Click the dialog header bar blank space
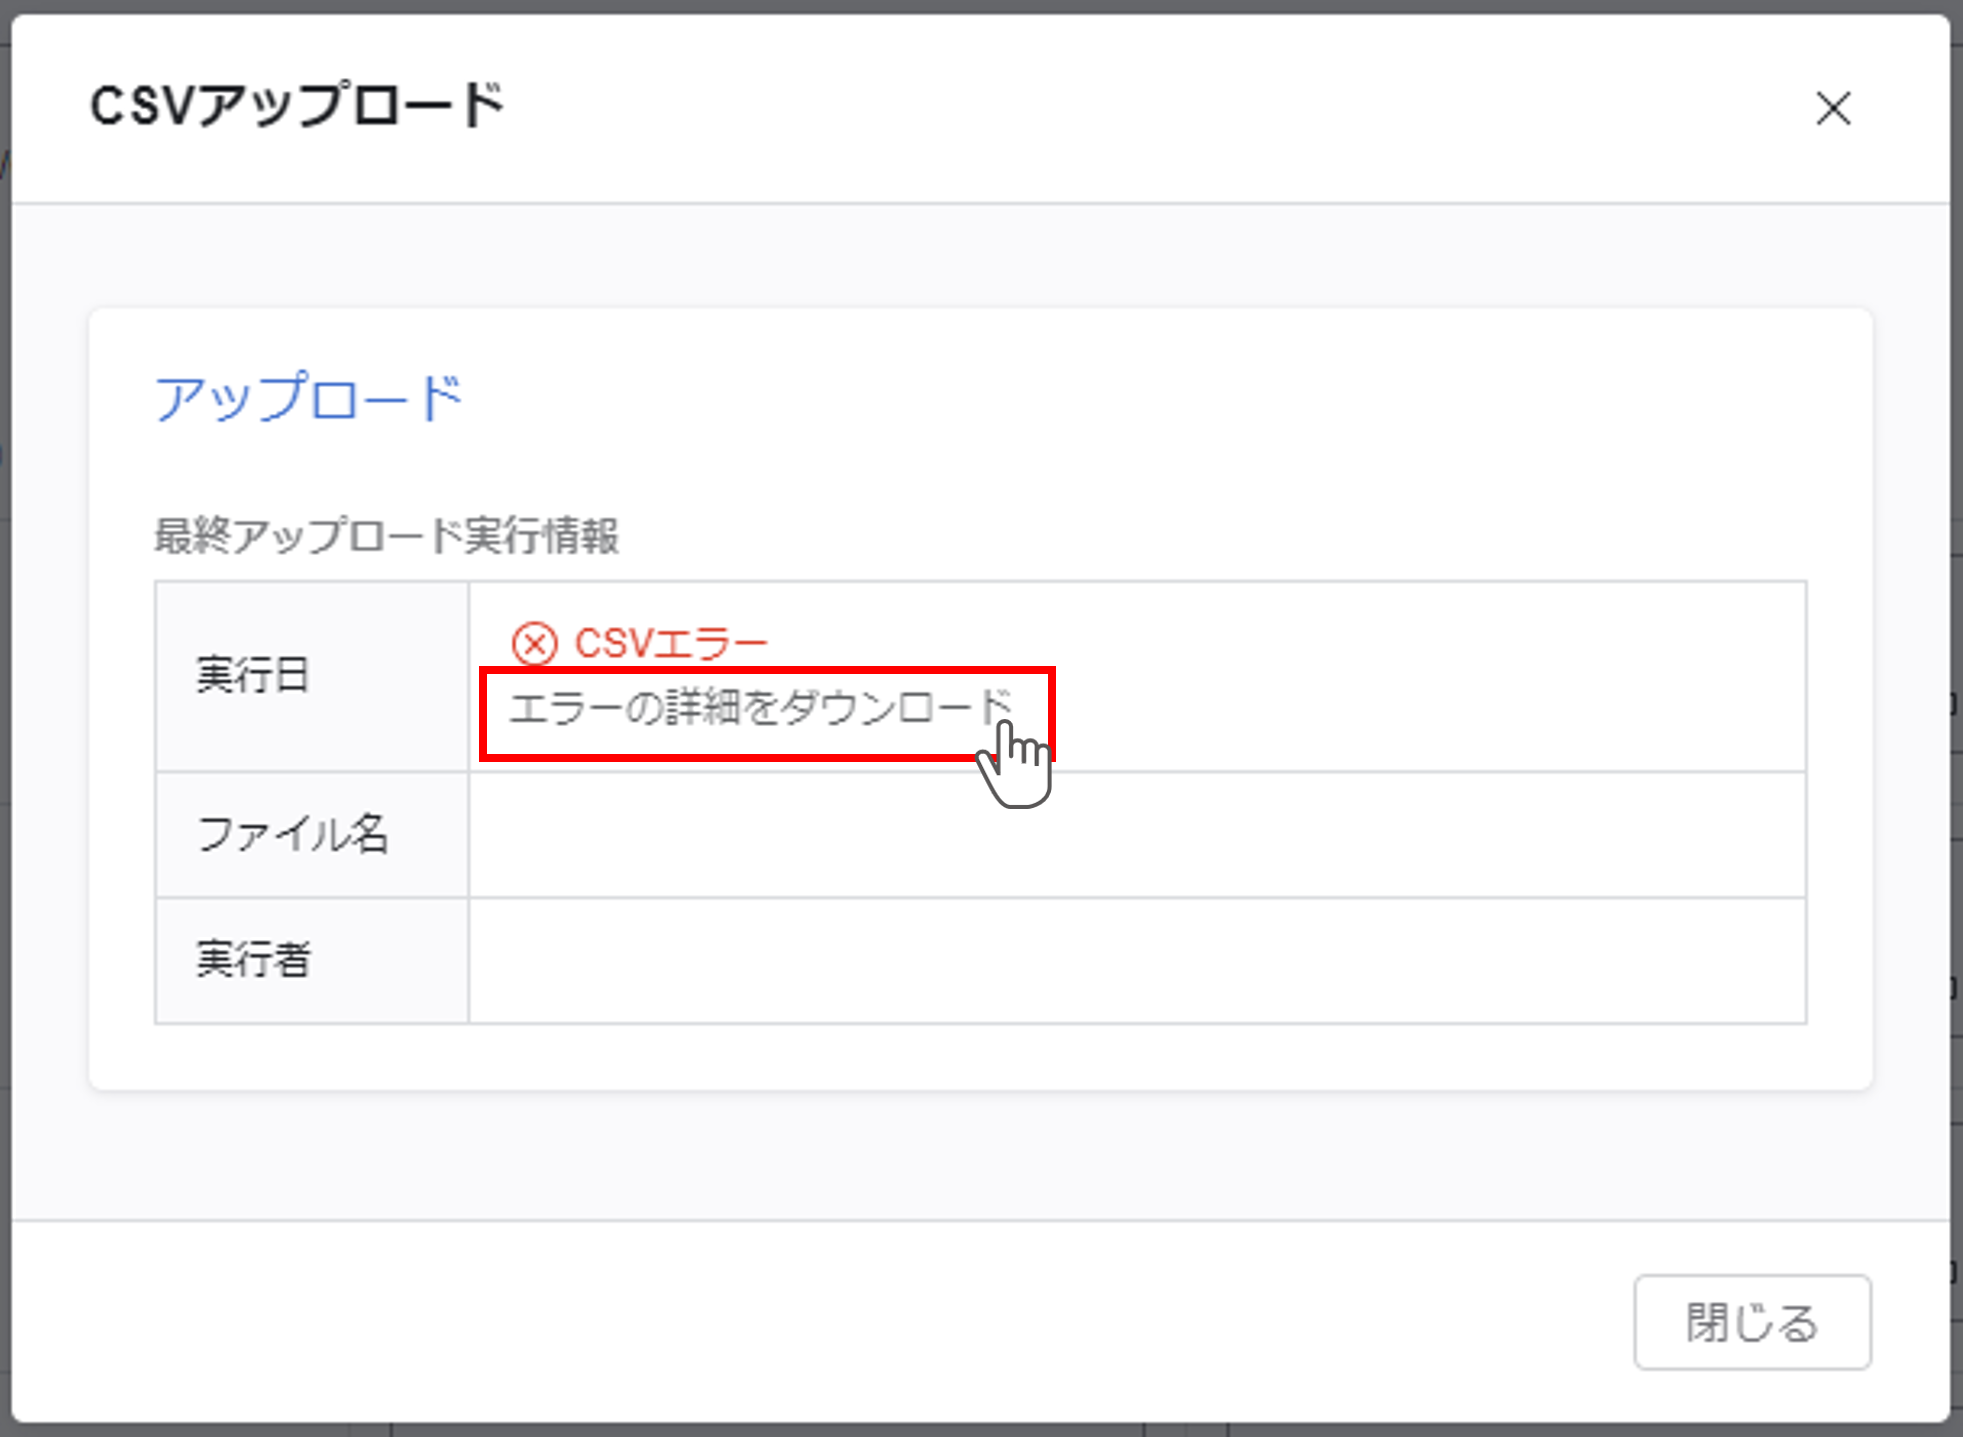Image resolution: width=1963 pixels, height=1437 pixels. coord(1100,108)
